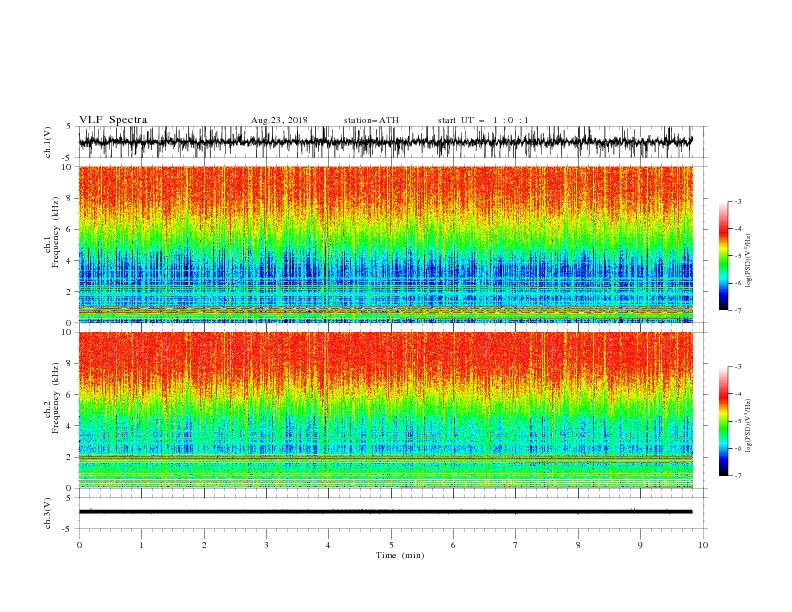The width and height of the screenshot is (792, 612).
Task: Click the '2' kHz tick on ch.2 frequency axis
Action: click(68, 457)
